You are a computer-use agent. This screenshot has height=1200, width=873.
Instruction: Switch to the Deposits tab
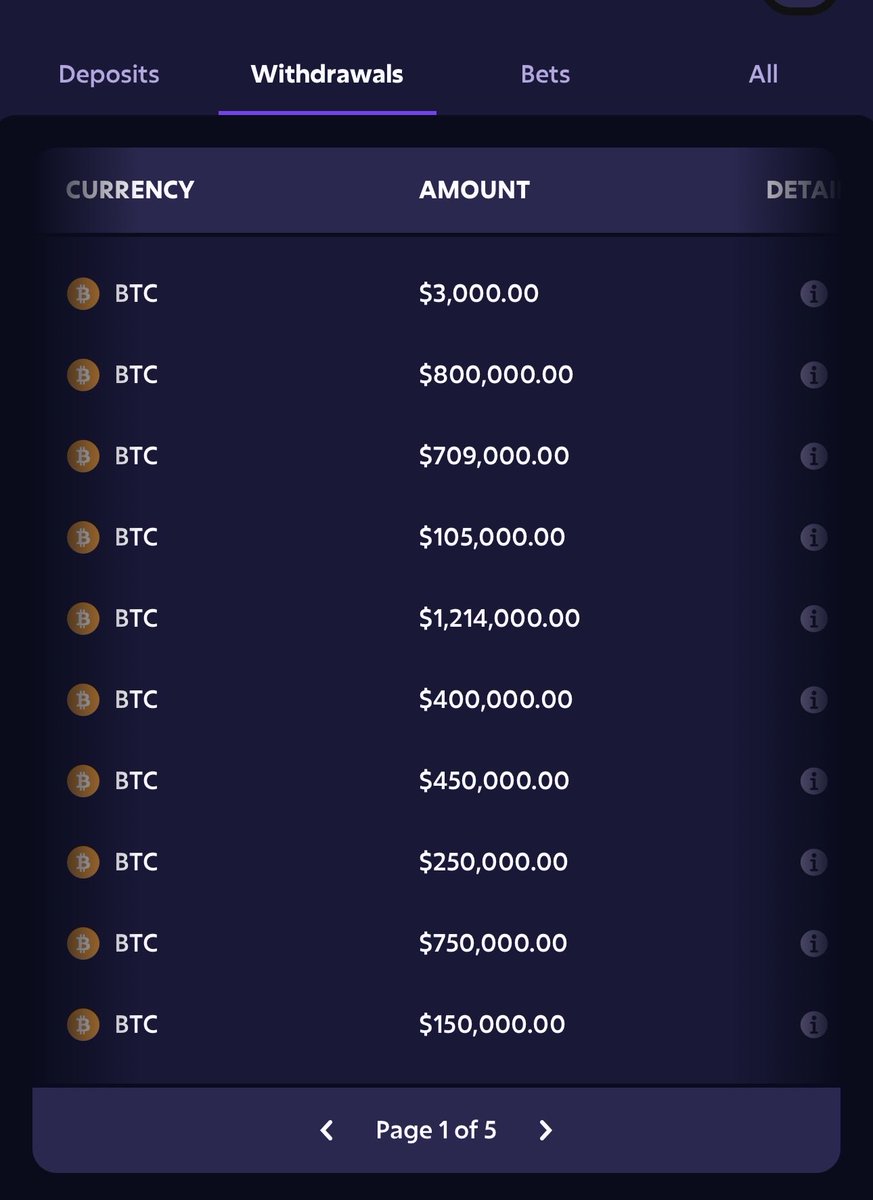click(109, 74)
